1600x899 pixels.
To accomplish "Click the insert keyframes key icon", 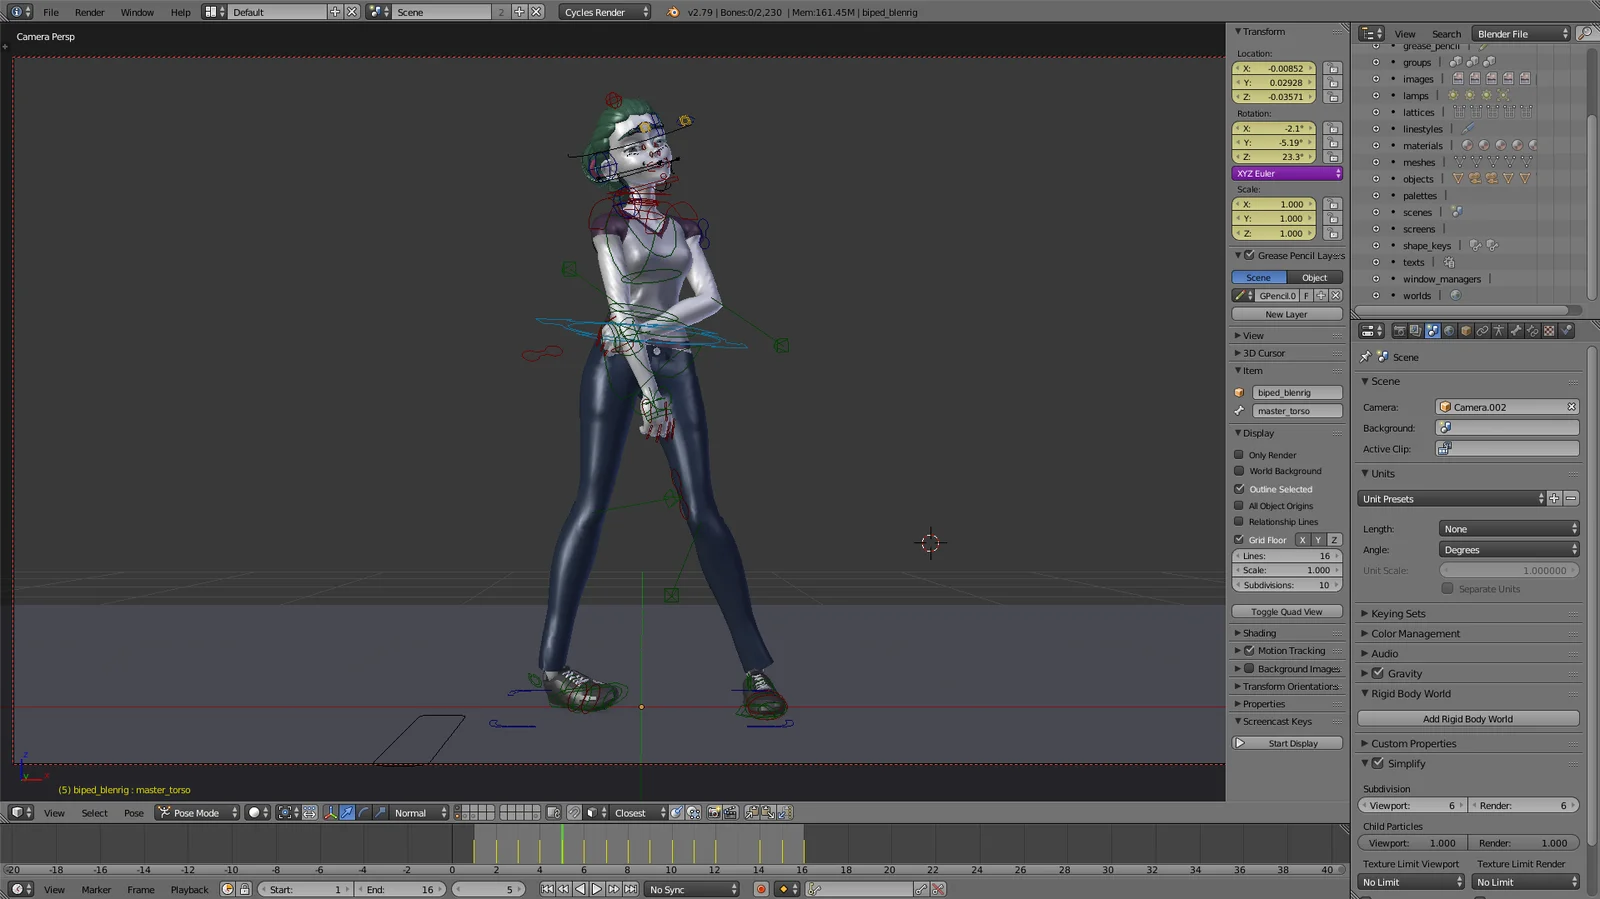I will [x=921, y=889].
